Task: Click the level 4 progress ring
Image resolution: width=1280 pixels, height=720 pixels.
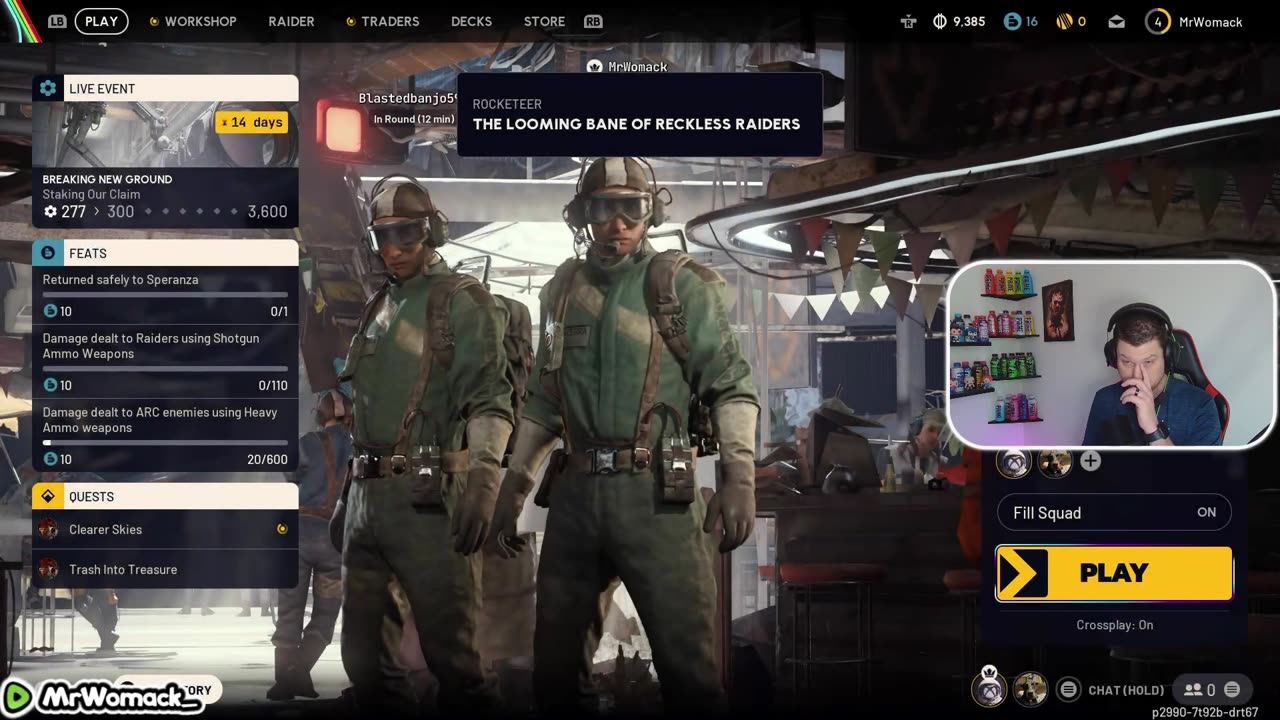Action: (1158, 21)
